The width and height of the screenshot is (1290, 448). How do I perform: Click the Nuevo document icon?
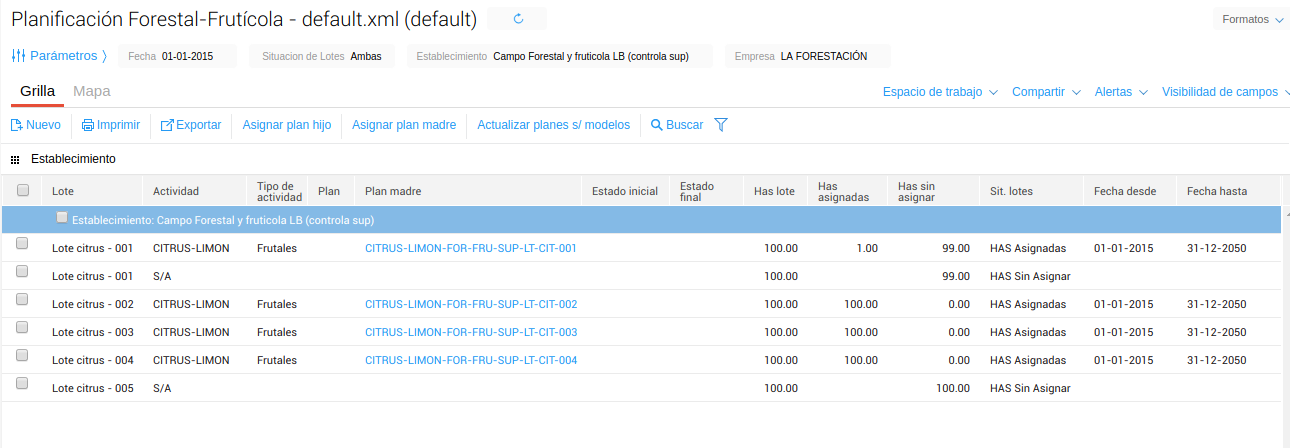click(x=16, y=125)
